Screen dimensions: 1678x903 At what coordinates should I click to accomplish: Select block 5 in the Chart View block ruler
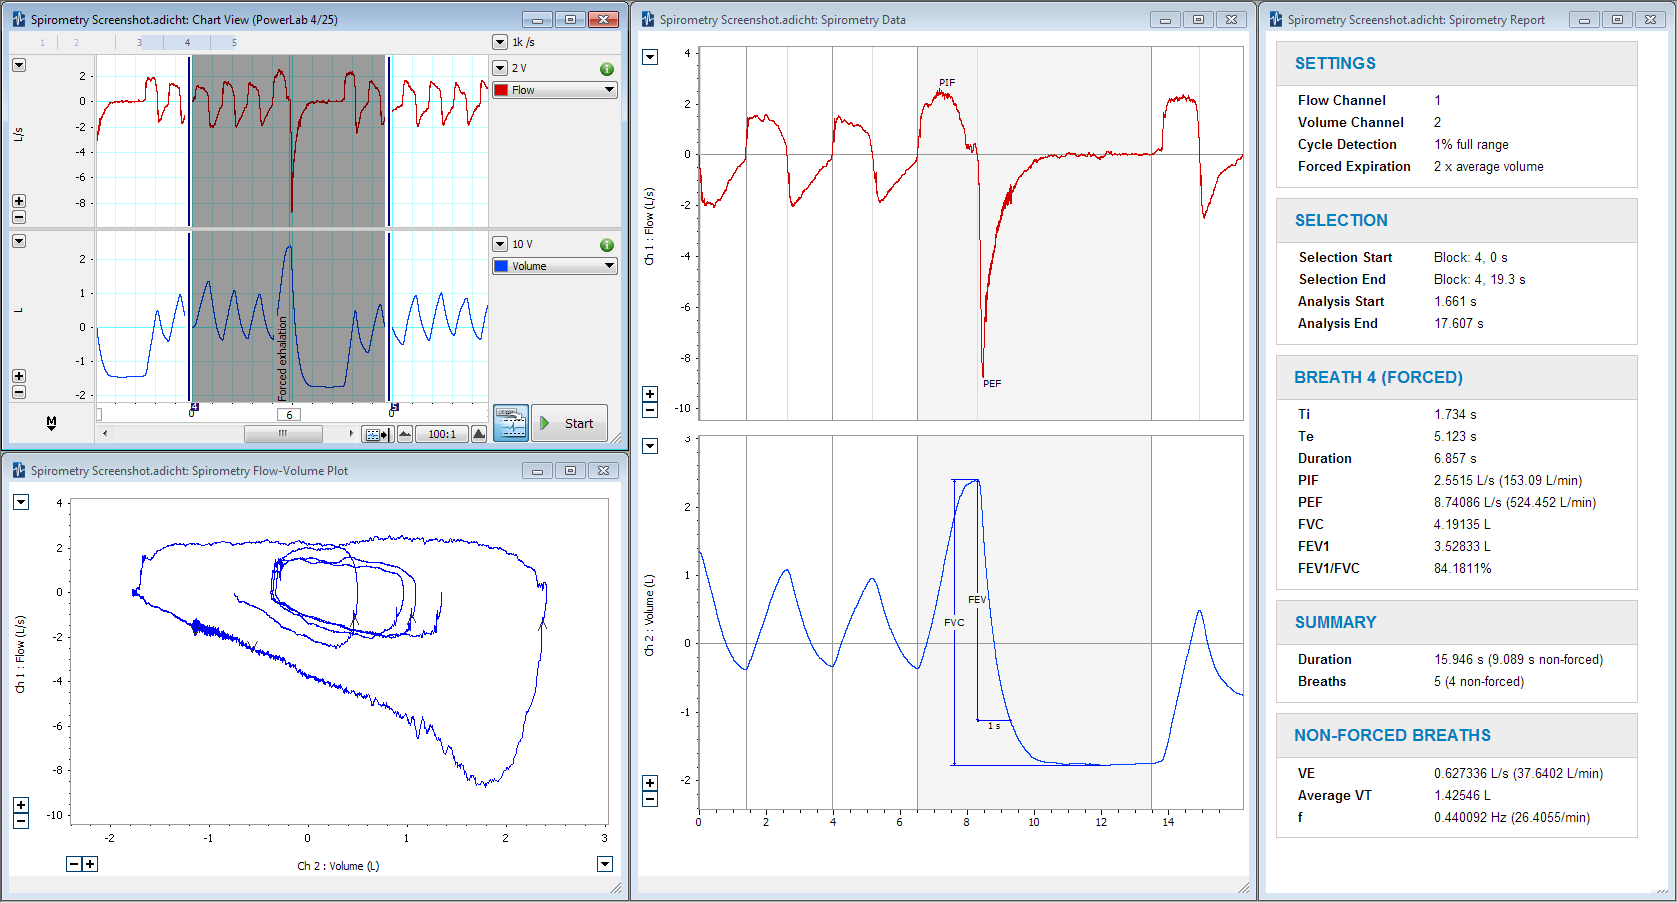(234, 42)
